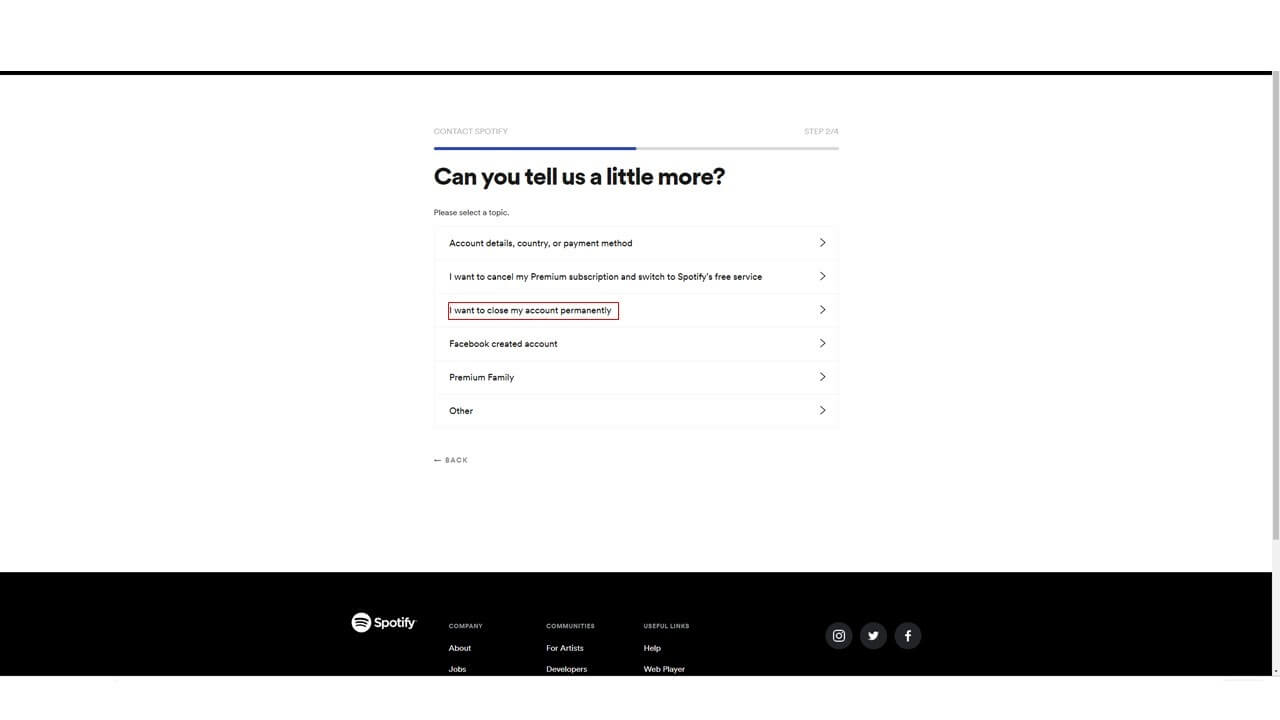Select Premium Family topic
1280x720 pixels.
[636, 377]
